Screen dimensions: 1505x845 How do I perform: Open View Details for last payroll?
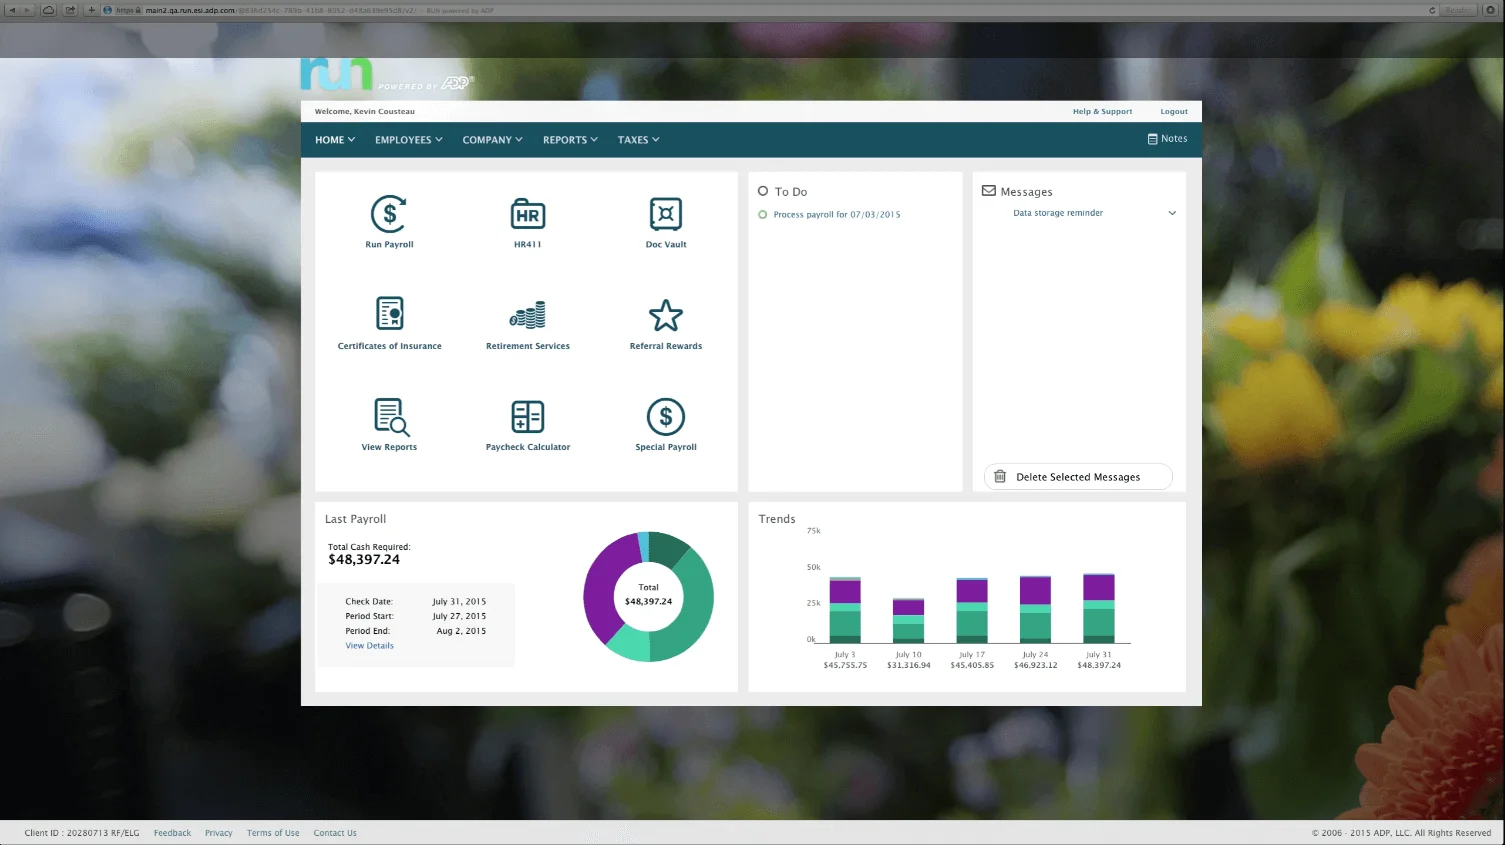pos(368,645)
